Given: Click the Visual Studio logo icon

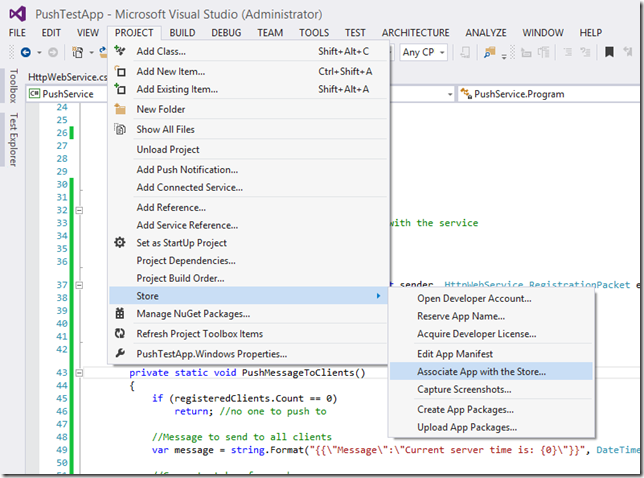Looking at the screenshot, I should (x=17, y=14).
